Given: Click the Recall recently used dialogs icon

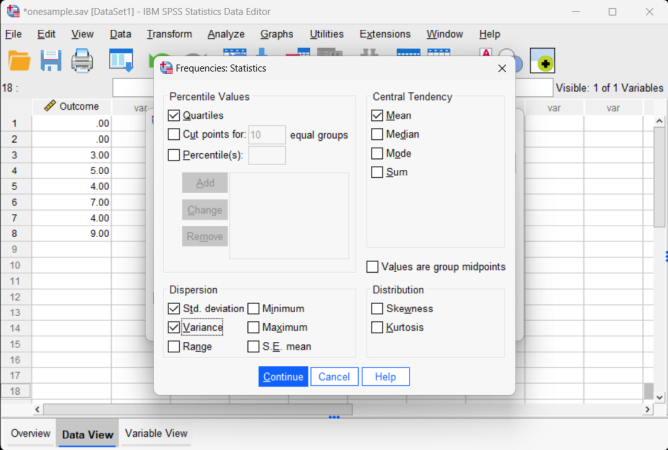Looking at the screenshot, I should [121, 60].
